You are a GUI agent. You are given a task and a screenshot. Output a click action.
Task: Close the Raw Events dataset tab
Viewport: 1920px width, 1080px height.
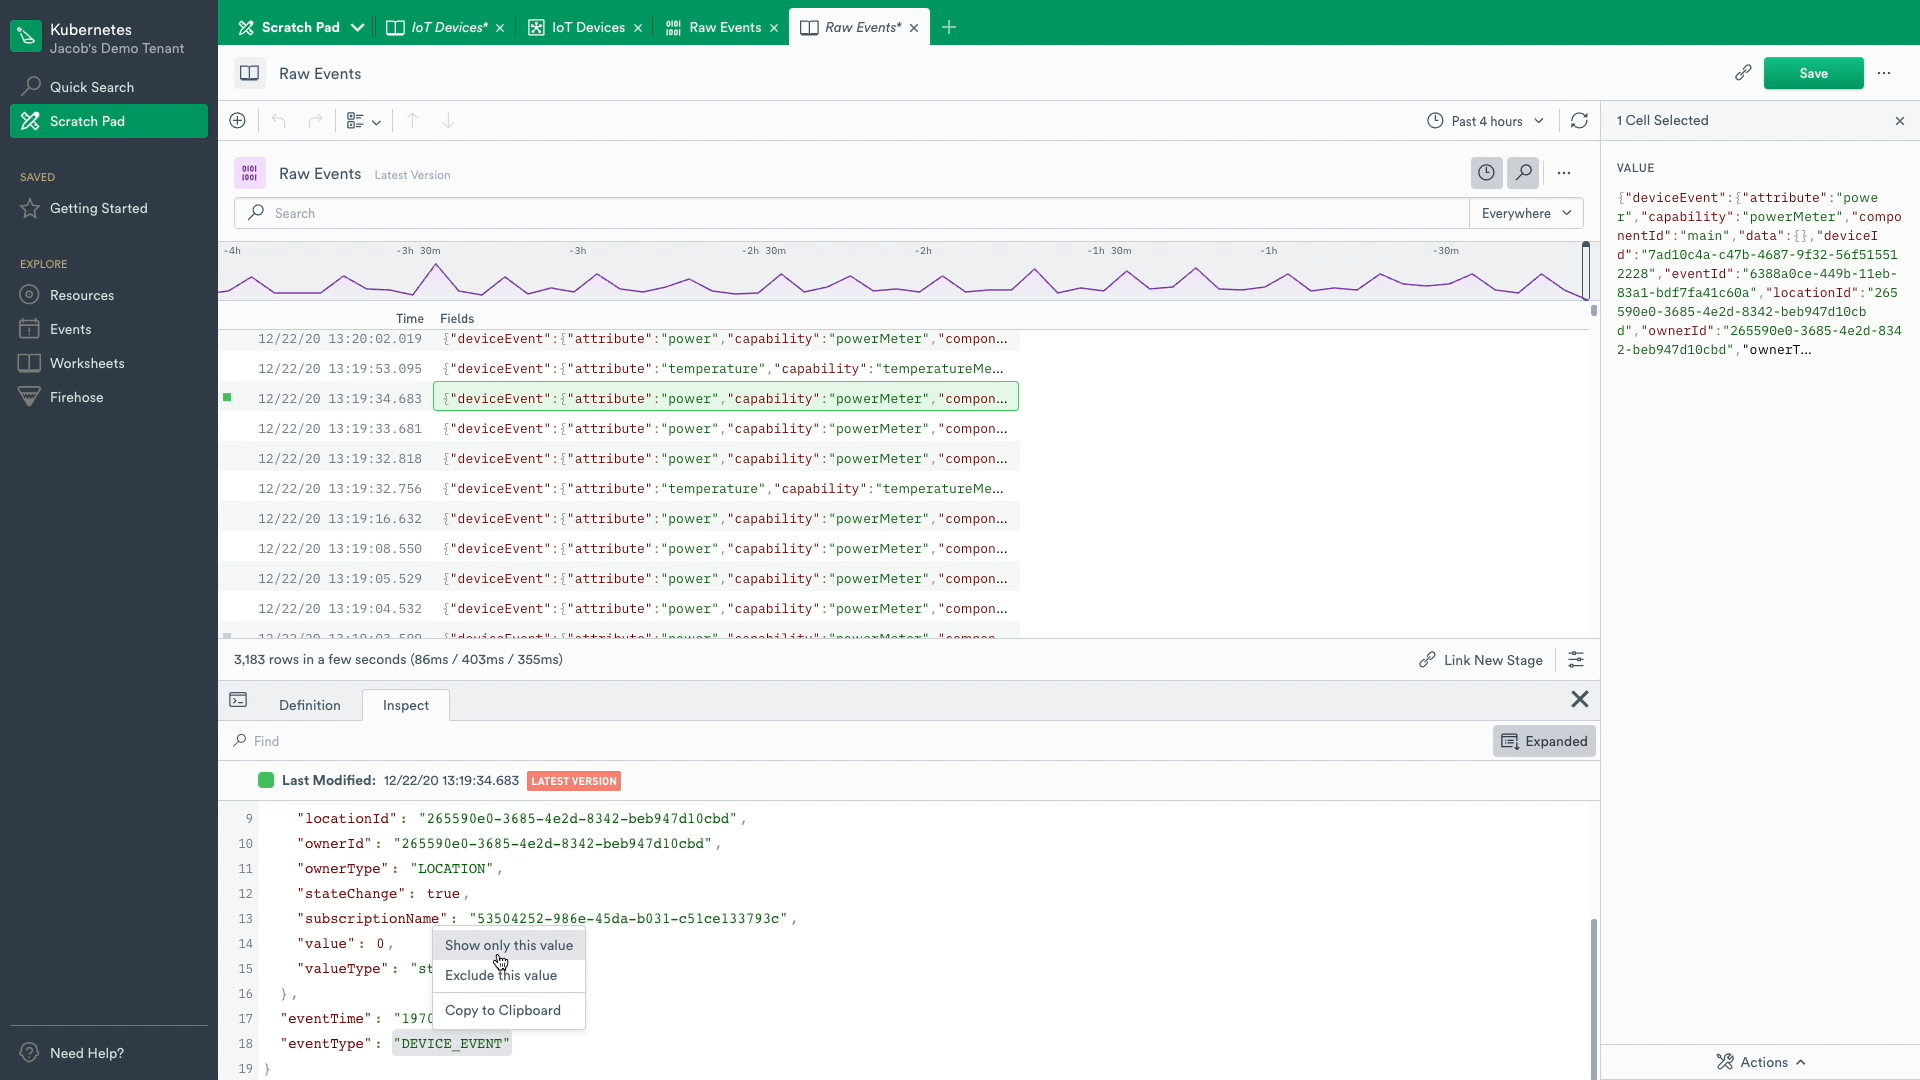(x=774, y=28)
